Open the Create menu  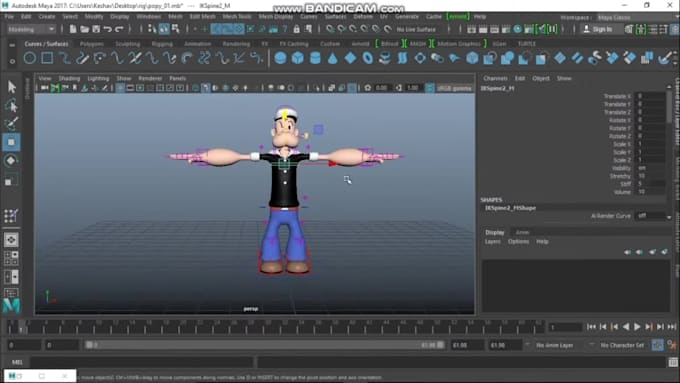pos(47,16)
